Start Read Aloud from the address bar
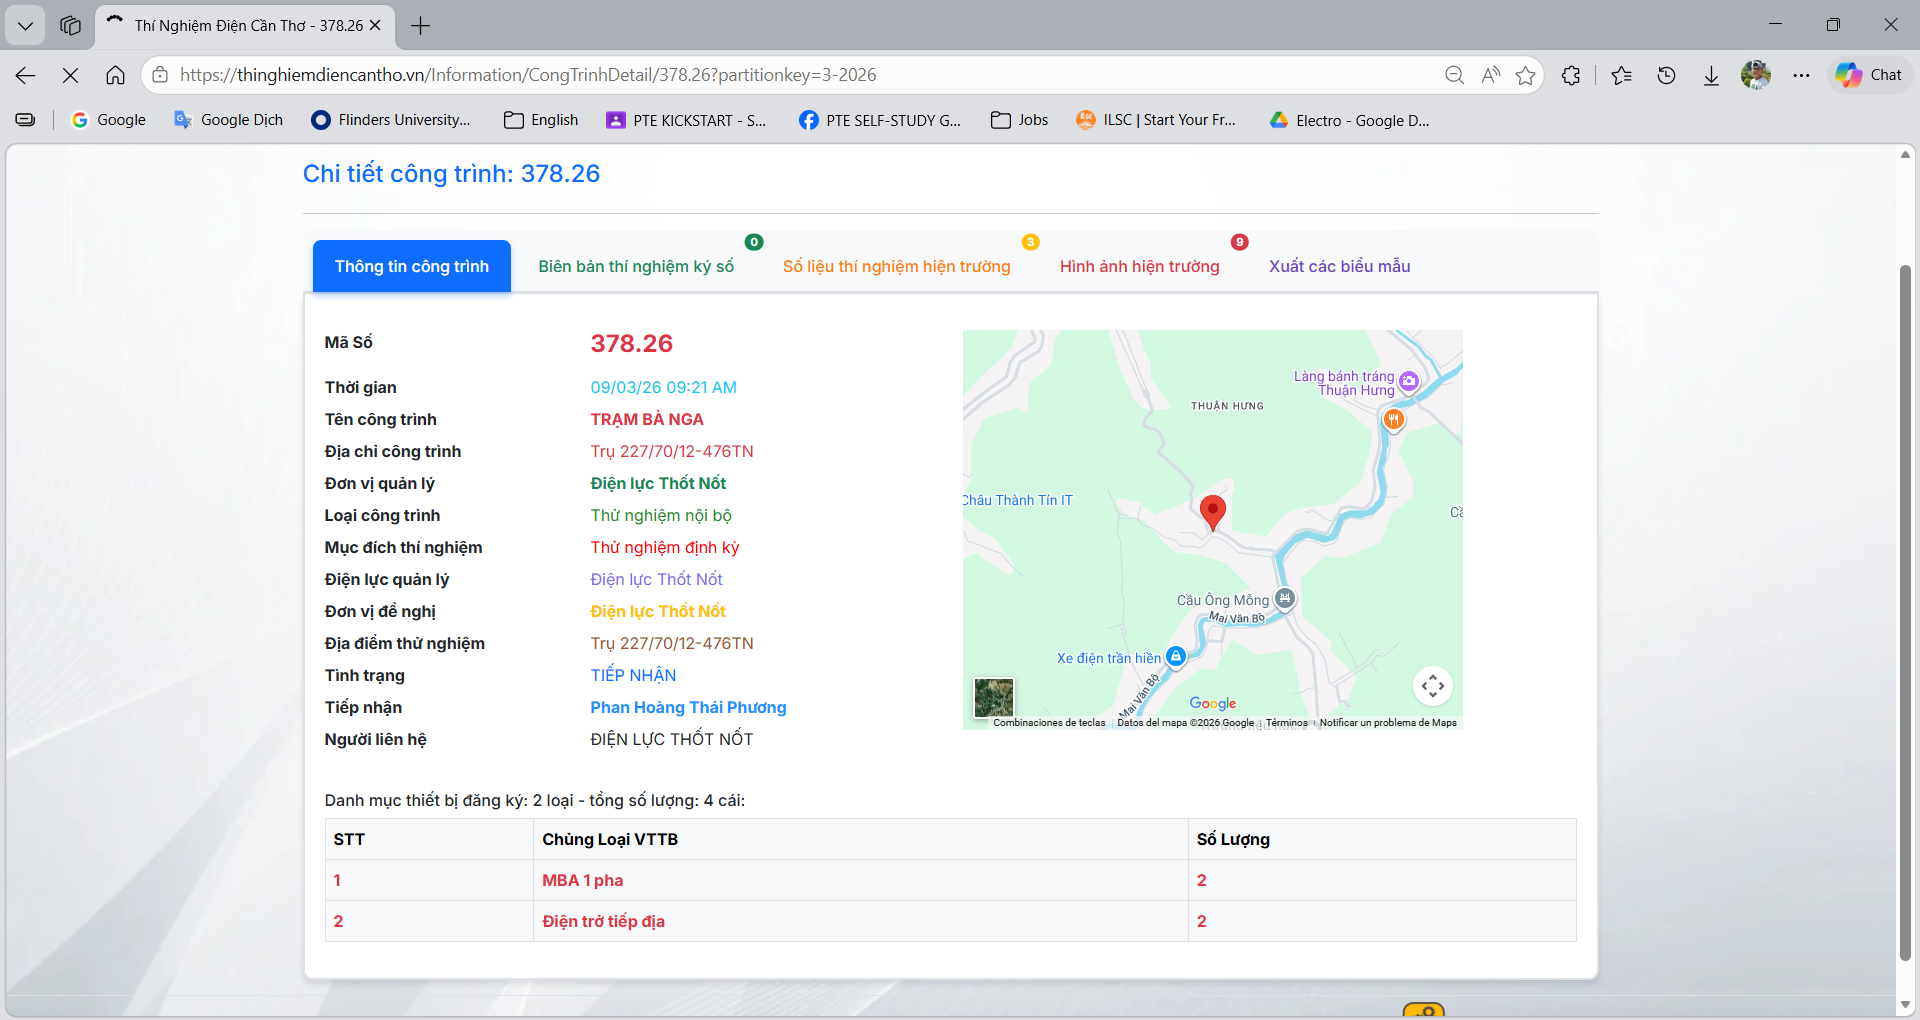 (1491, 75)
